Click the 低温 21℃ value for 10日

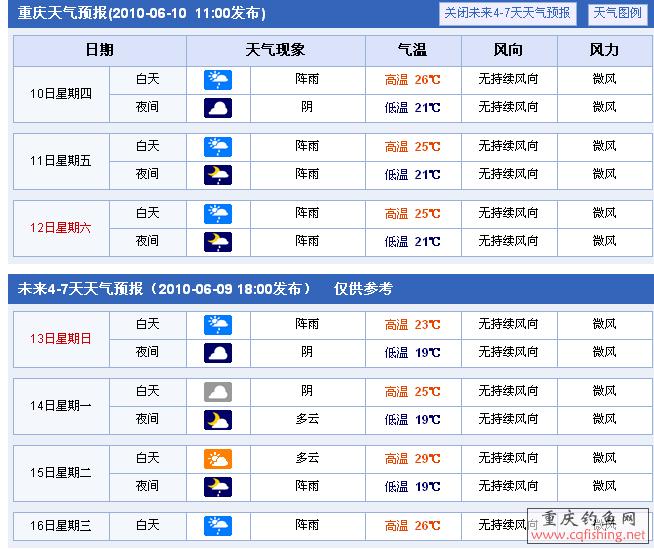coord(413,108)
